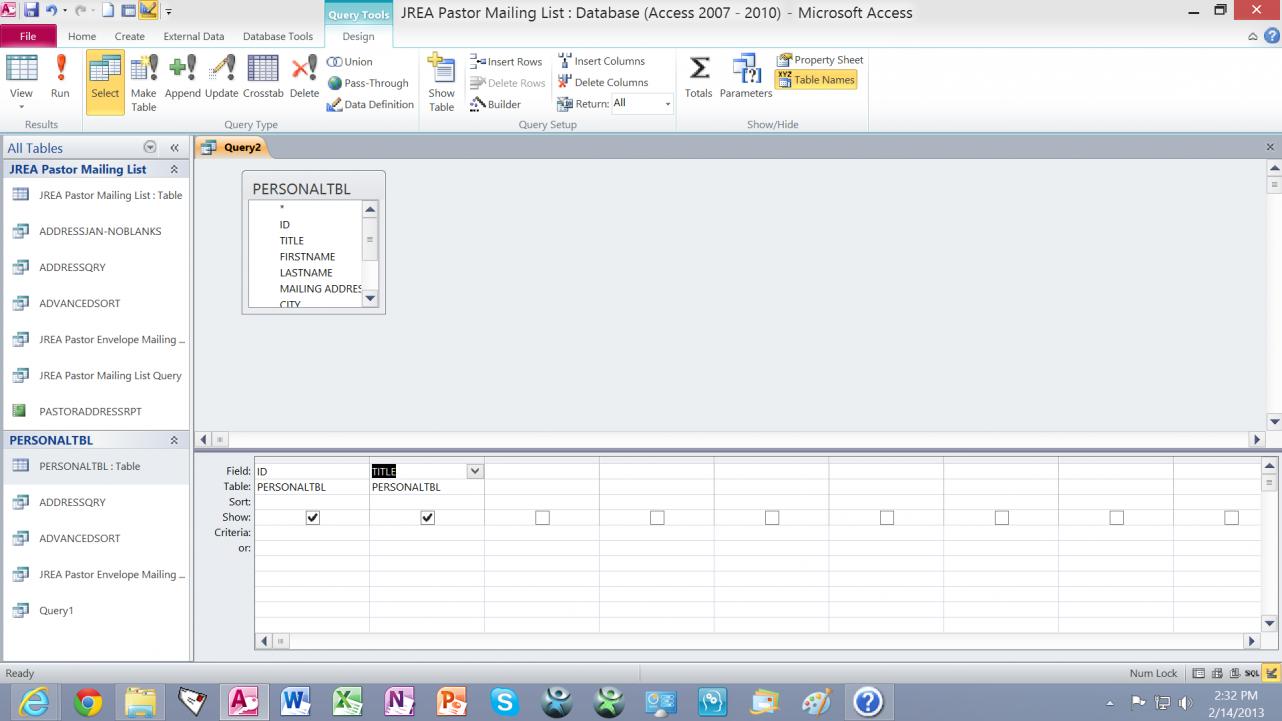Open the Show Table dialog
Image resolution: width=1282 pixels, height=721 pixels.
tap(441, 82)
